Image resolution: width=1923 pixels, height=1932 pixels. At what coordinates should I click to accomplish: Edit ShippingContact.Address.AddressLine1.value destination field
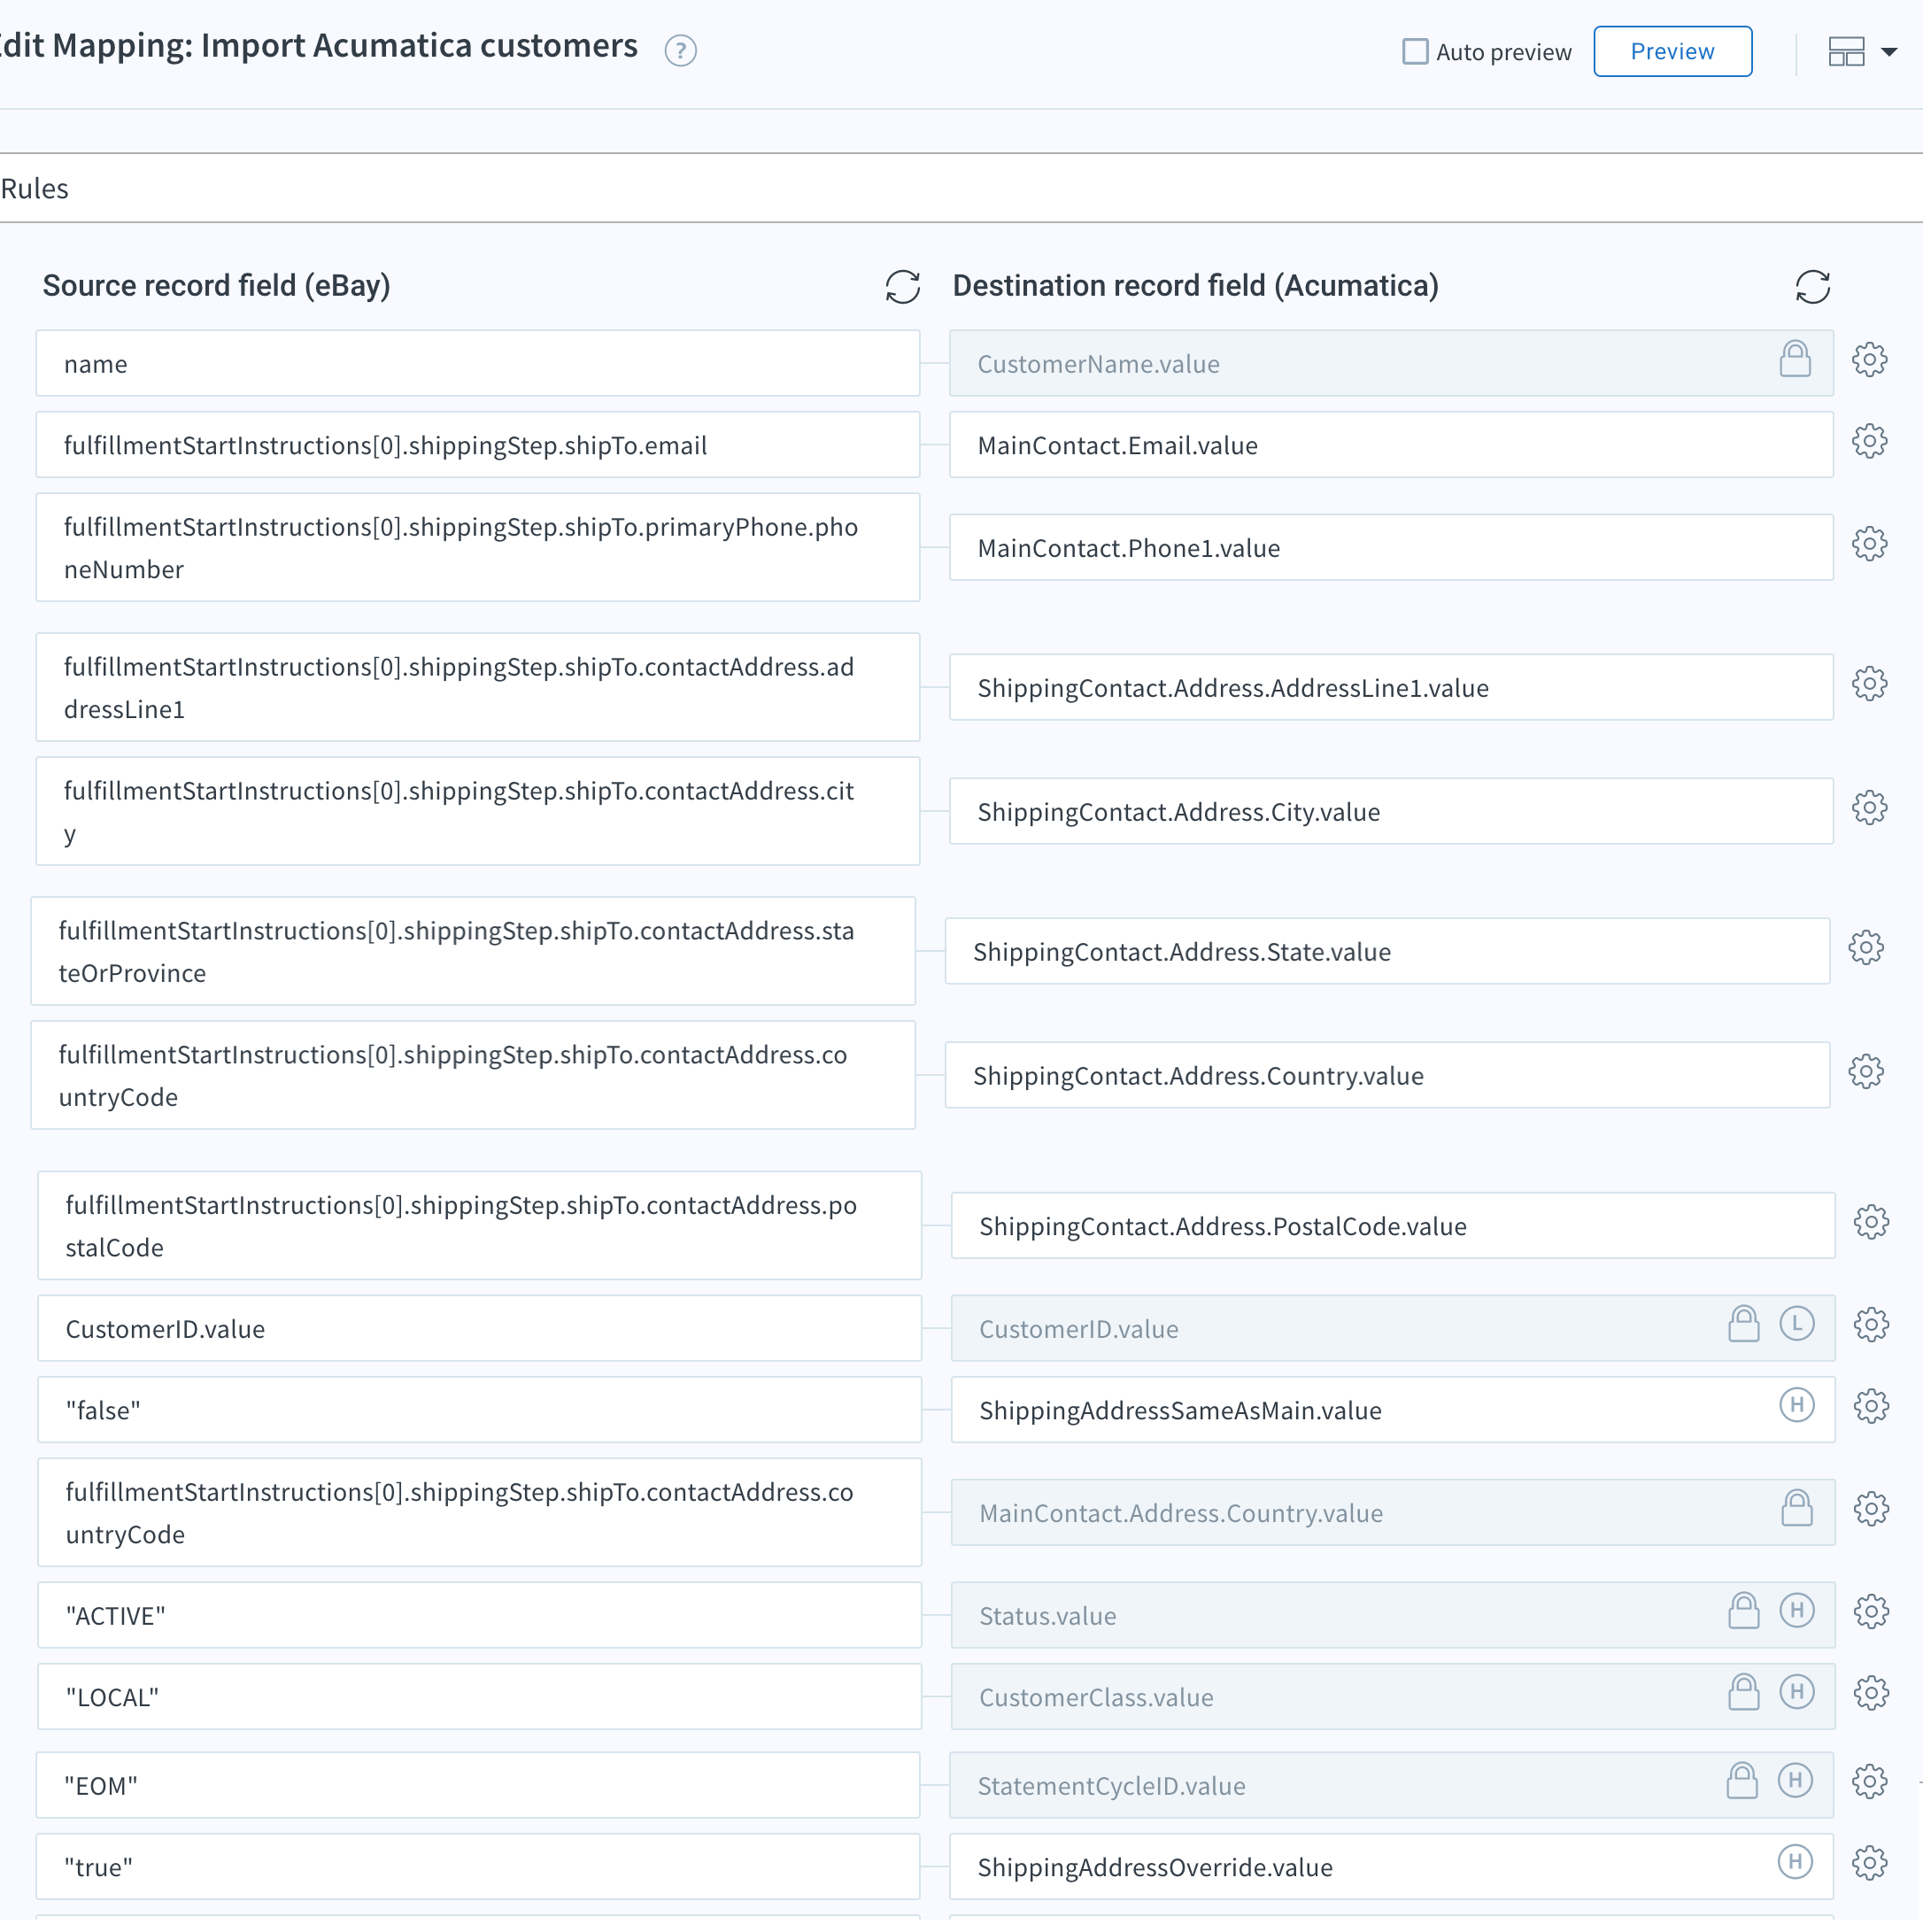[1391, 688]
